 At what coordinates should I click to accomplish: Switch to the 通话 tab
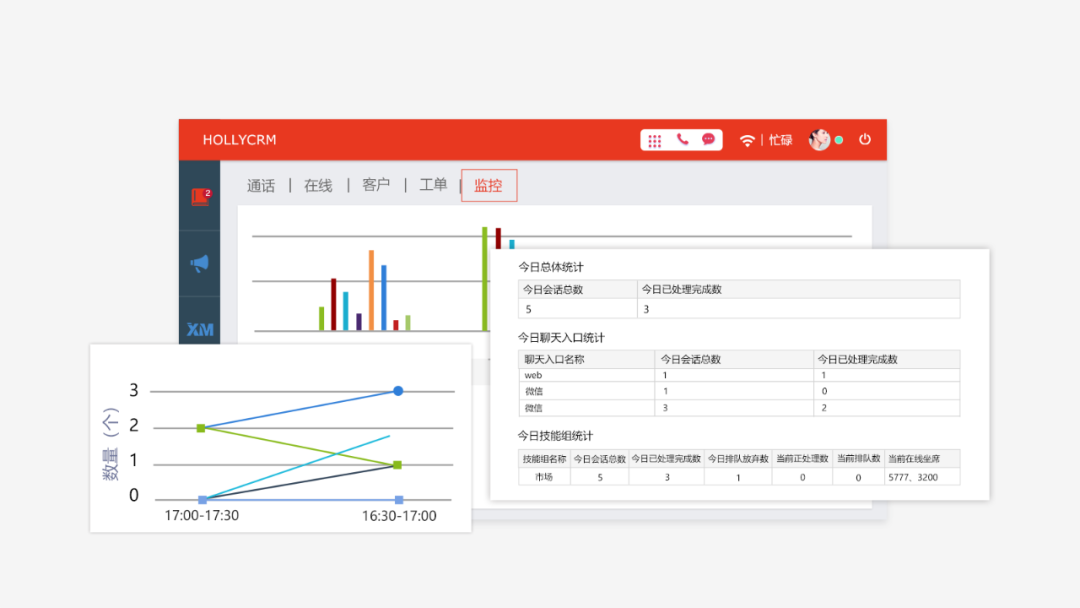[x=260, y=185]
